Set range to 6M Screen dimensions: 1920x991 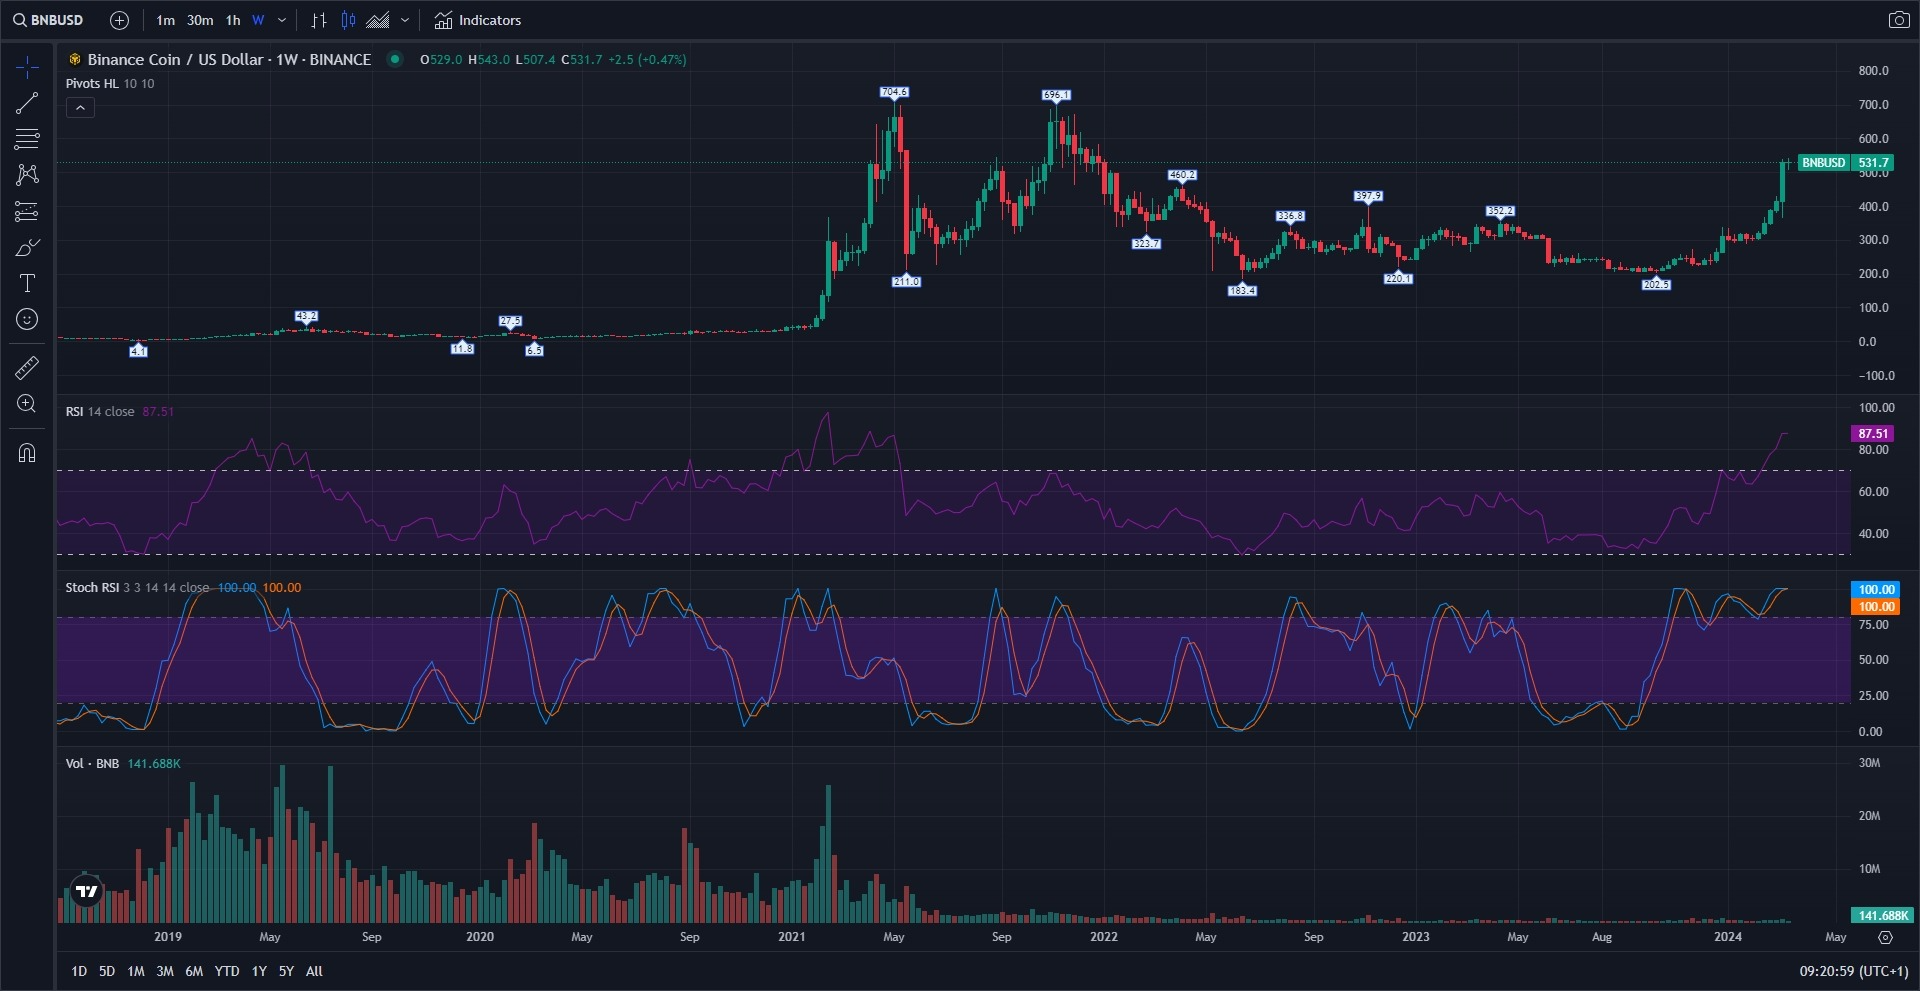194,971
